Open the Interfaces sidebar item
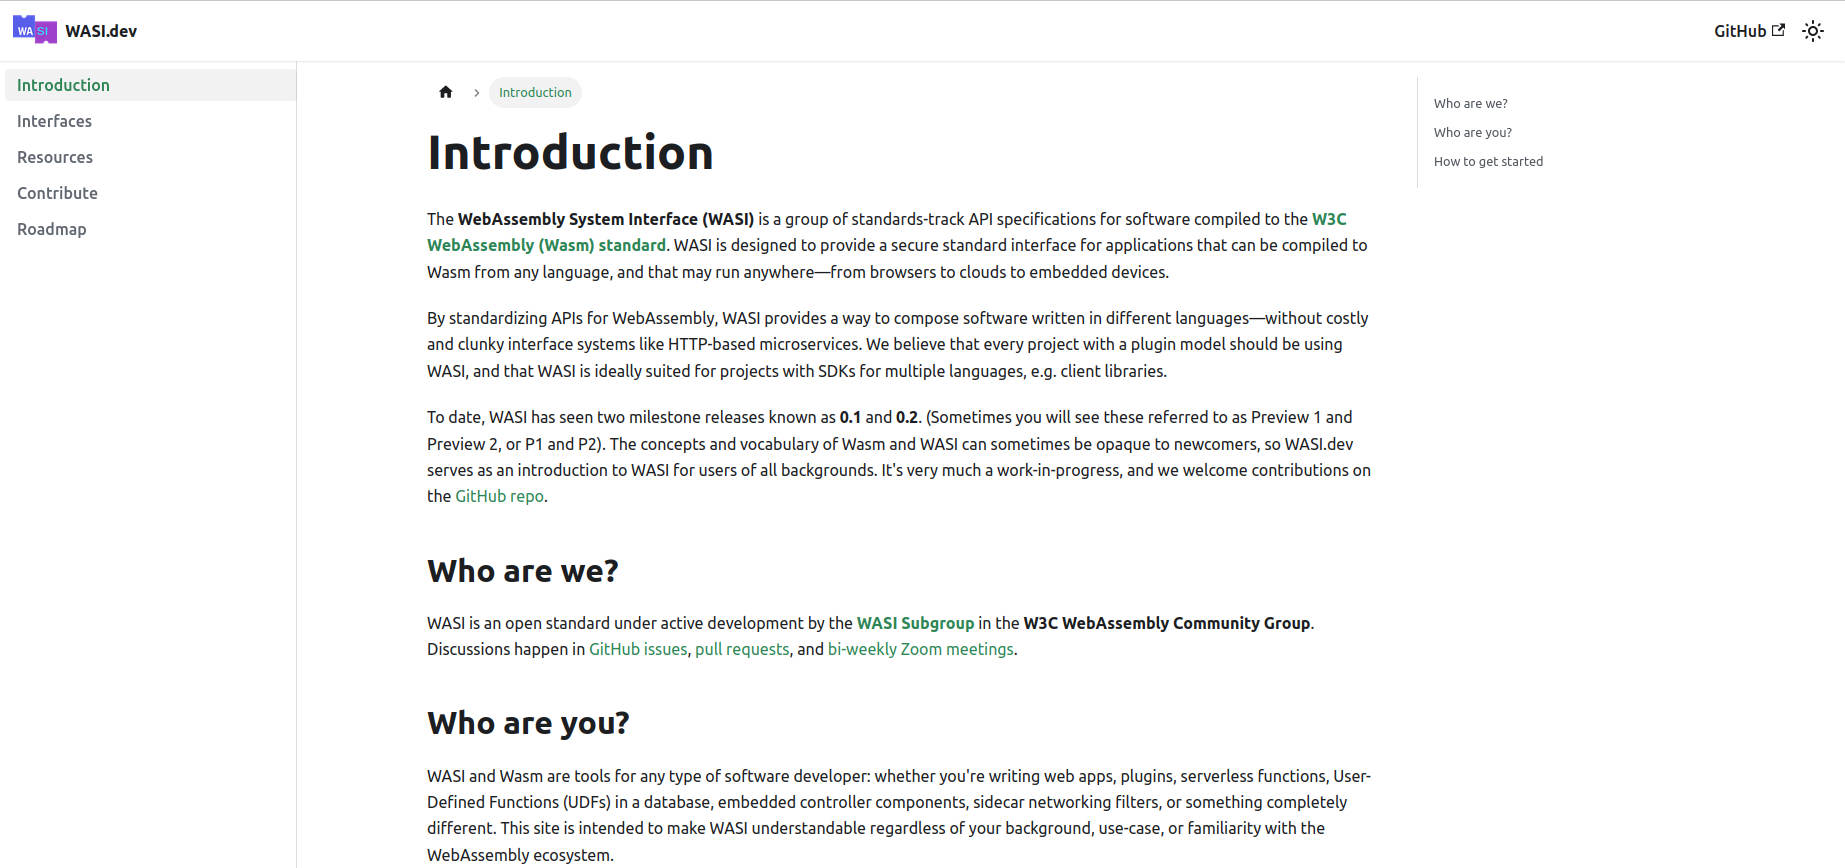Image resolution: width=1845 pixels, height=868 pixels. coord(54,121)
